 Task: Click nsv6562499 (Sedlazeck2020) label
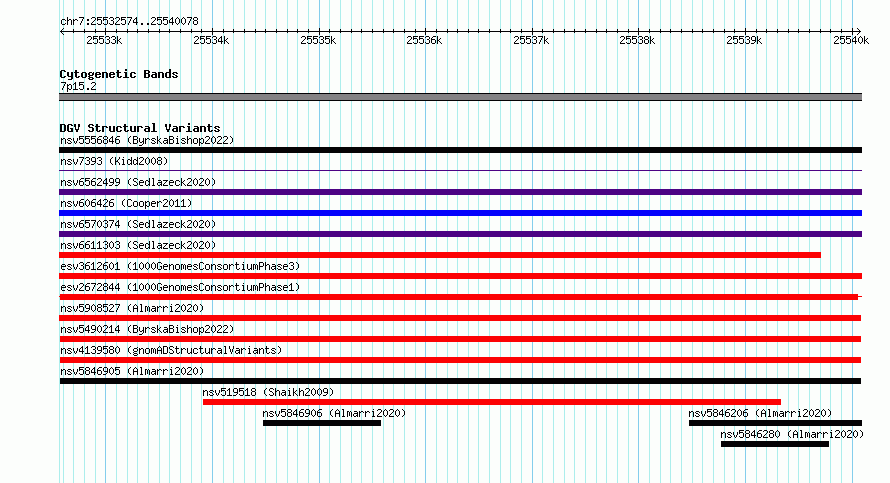pyautogui.click(x=138, y=182)
